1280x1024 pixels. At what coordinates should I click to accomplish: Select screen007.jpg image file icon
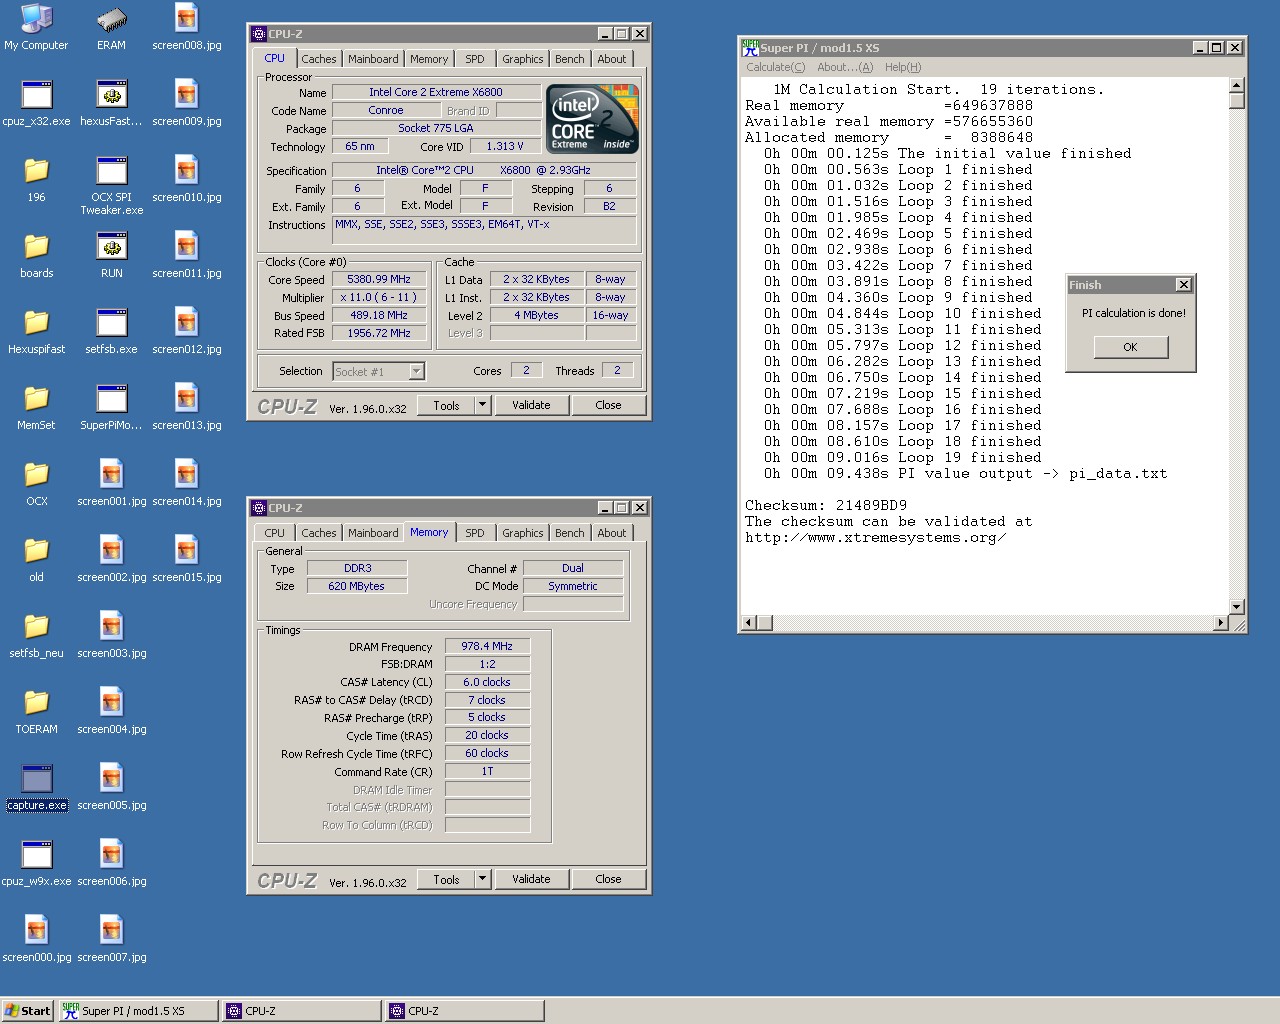click(111, 939)
